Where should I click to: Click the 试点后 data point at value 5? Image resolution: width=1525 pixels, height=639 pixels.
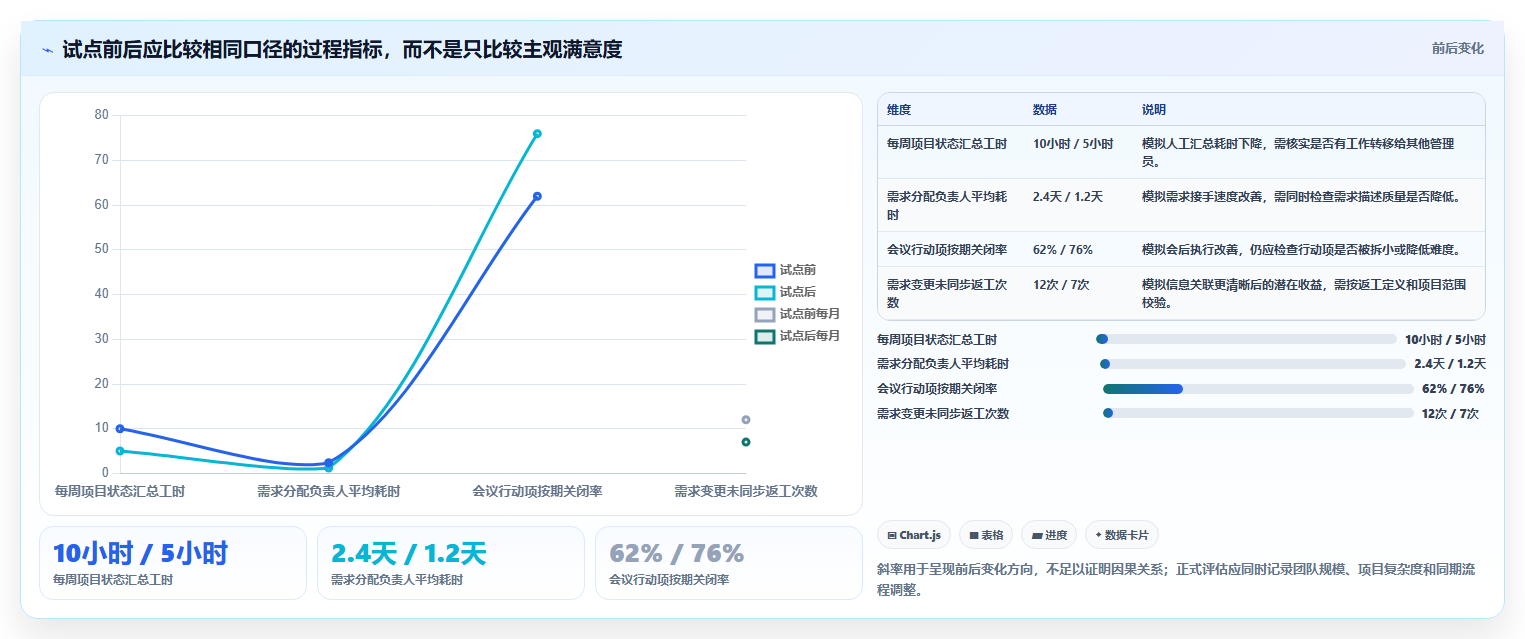coord(120,451)
